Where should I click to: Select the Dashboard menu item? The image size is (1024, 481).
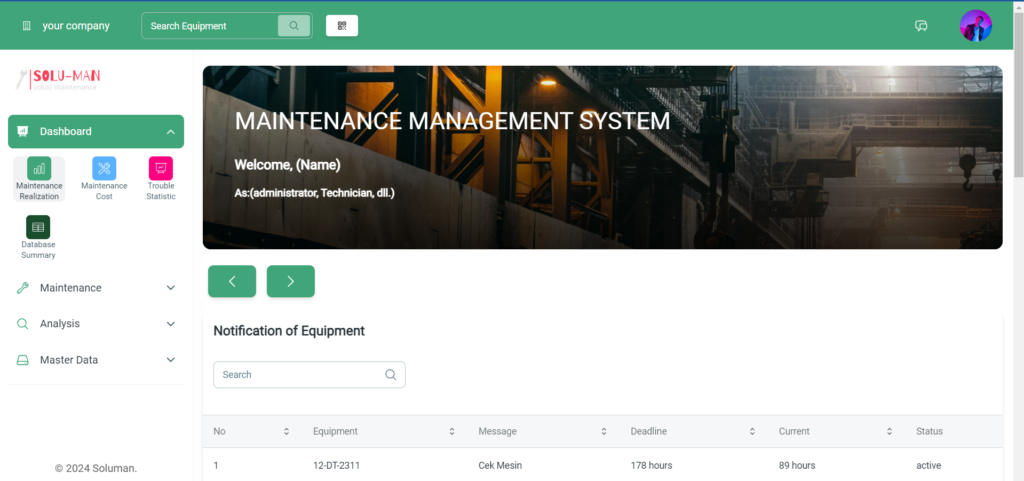(x=96, y=132)
